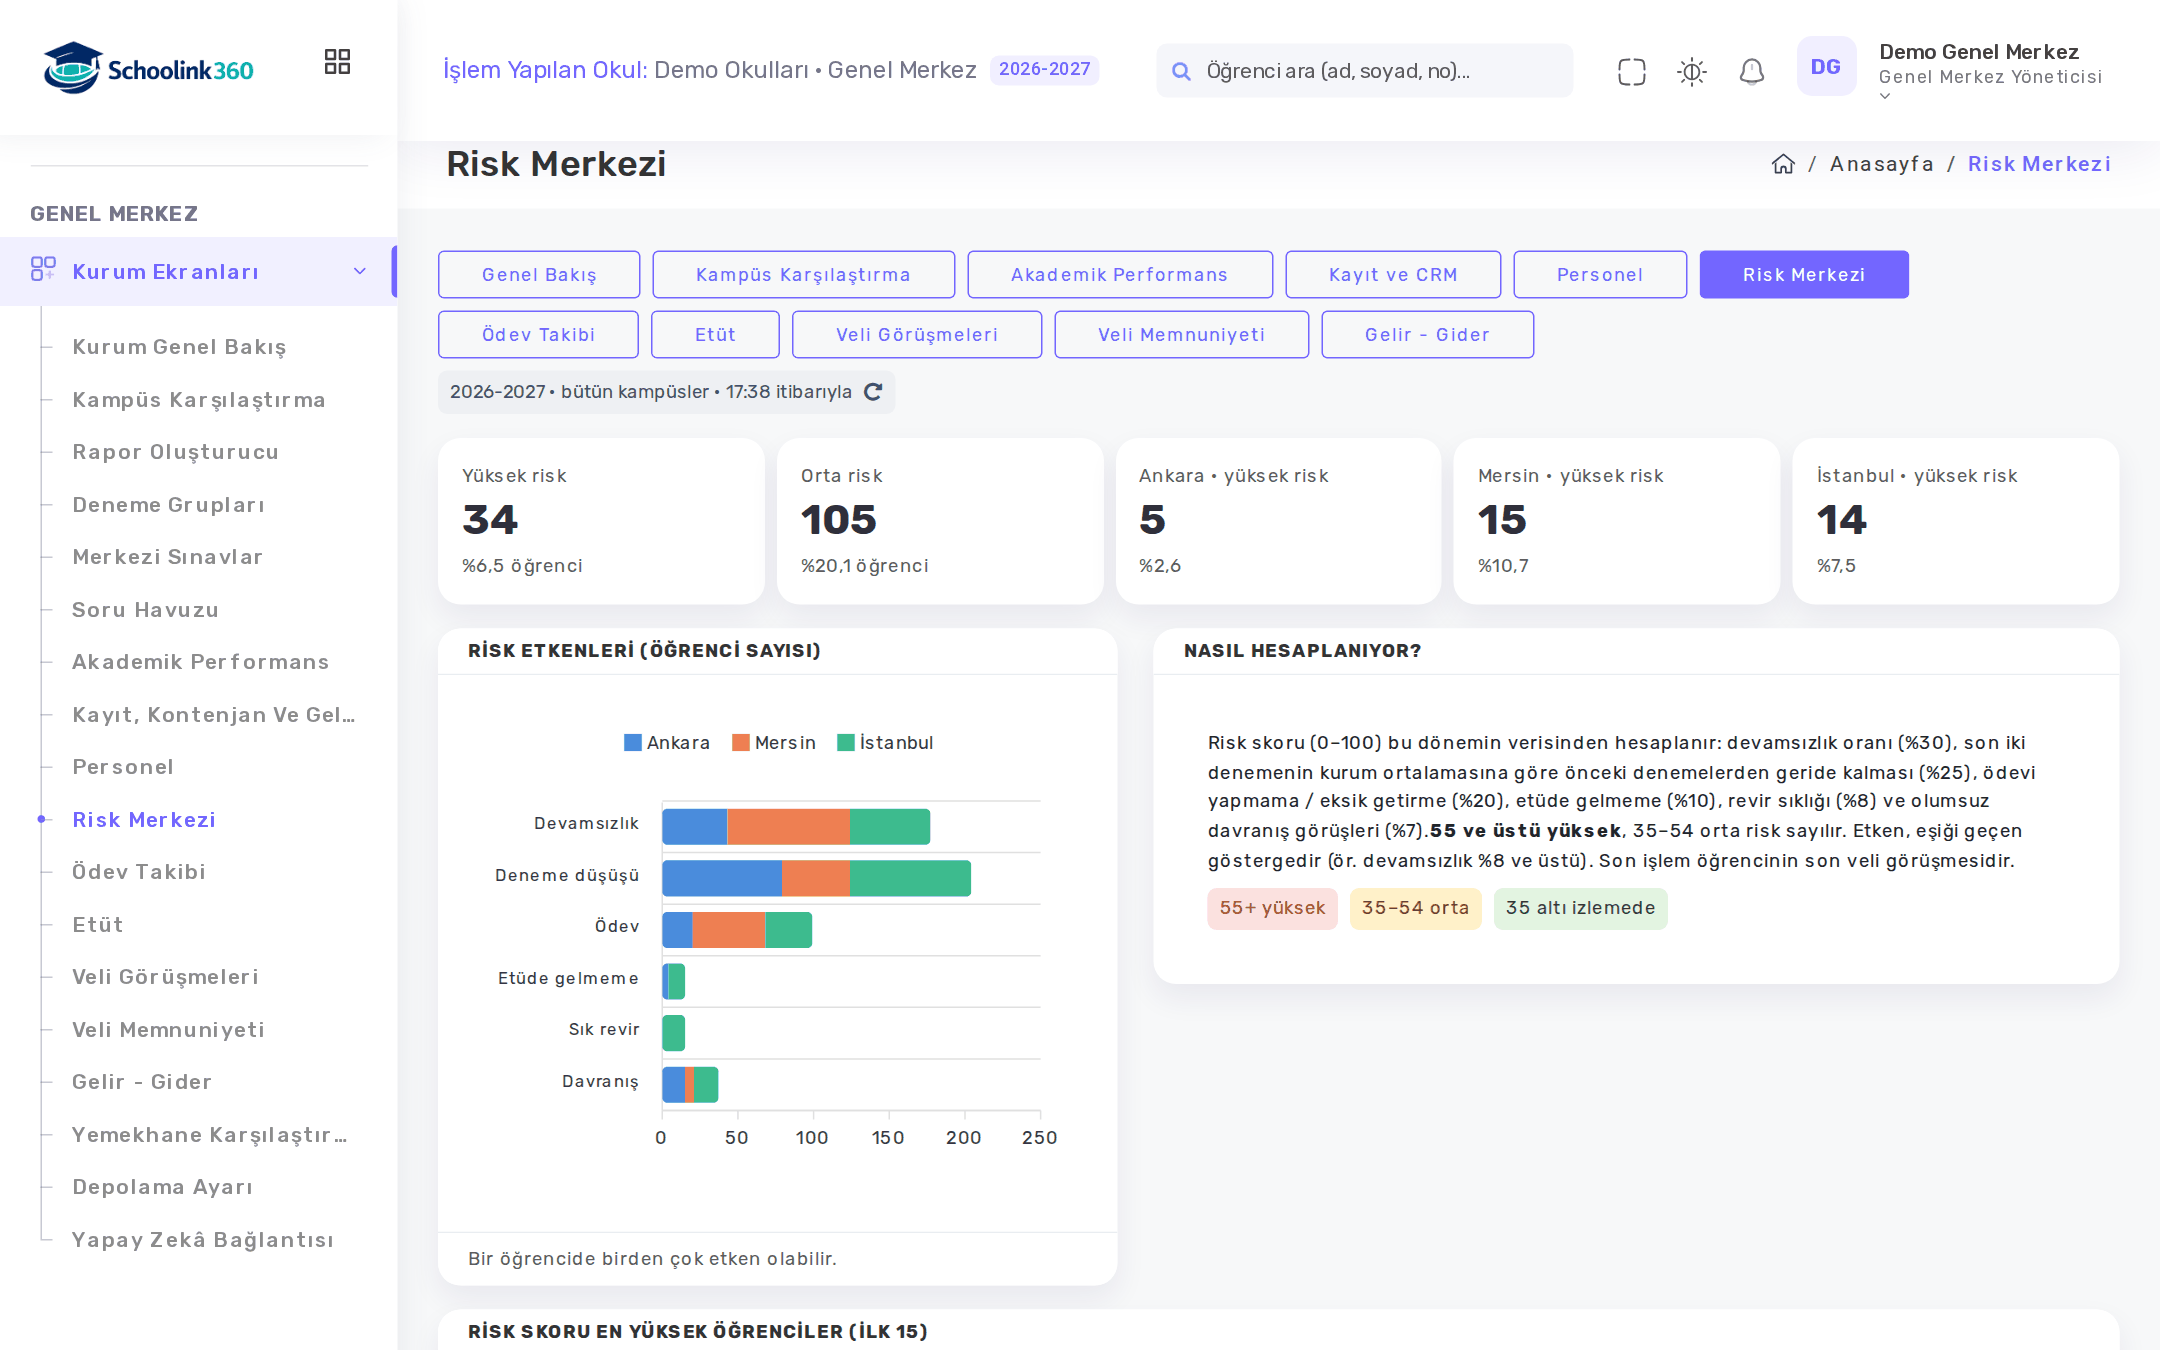Open Deneme Grupları in sidebar

(x=169, y=505)
